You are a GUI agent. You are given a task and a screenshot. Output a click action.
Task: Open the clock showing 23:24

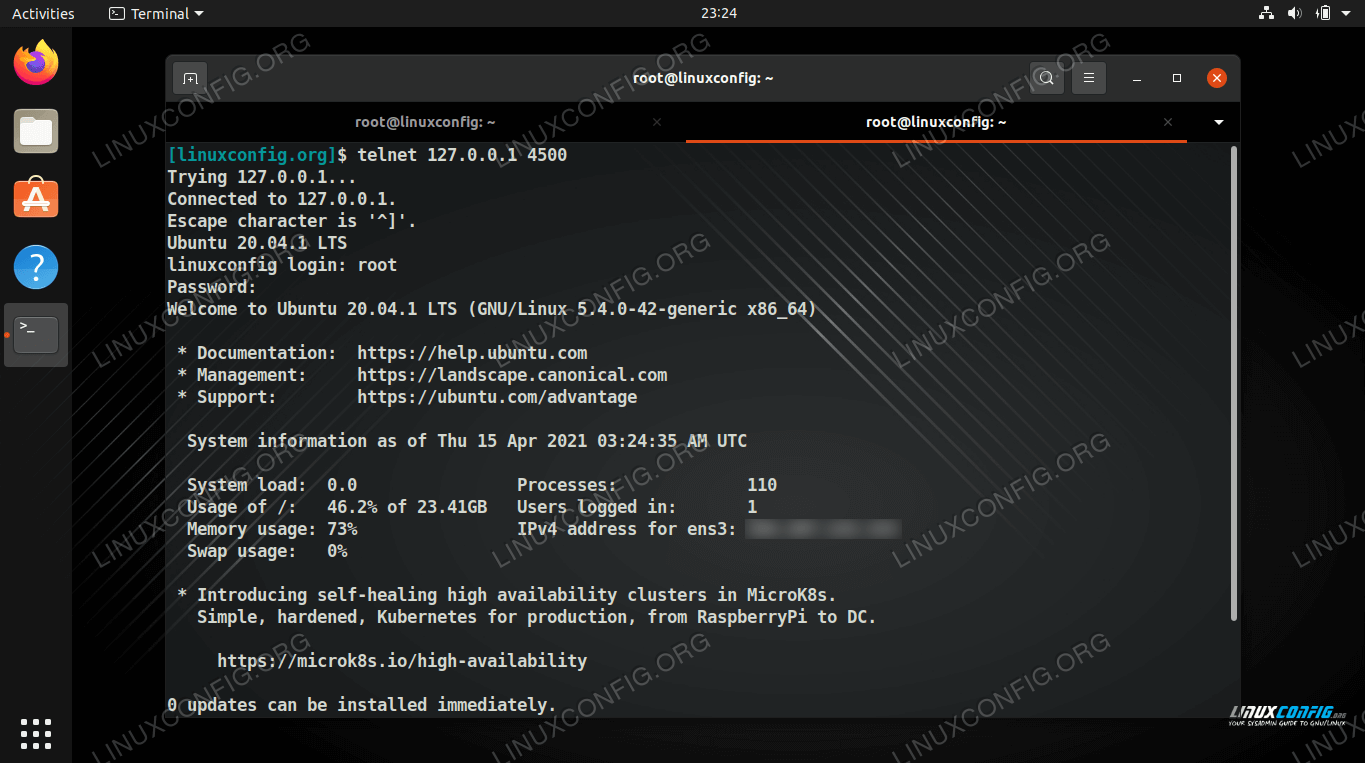tap(718, 13)
